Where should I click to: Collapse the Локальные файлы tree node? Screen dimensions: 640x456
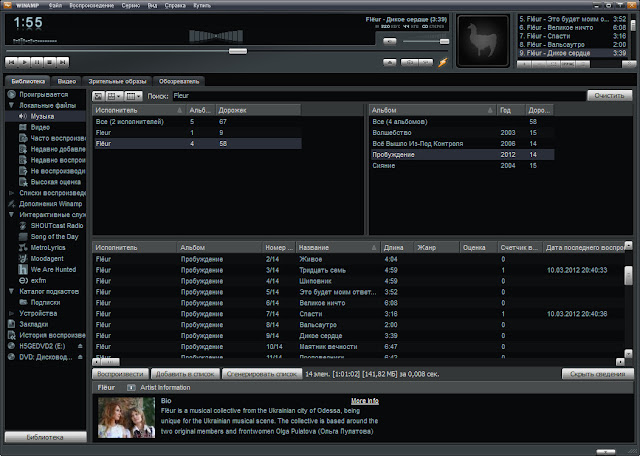pyautogui.click(x=11, y=105)
